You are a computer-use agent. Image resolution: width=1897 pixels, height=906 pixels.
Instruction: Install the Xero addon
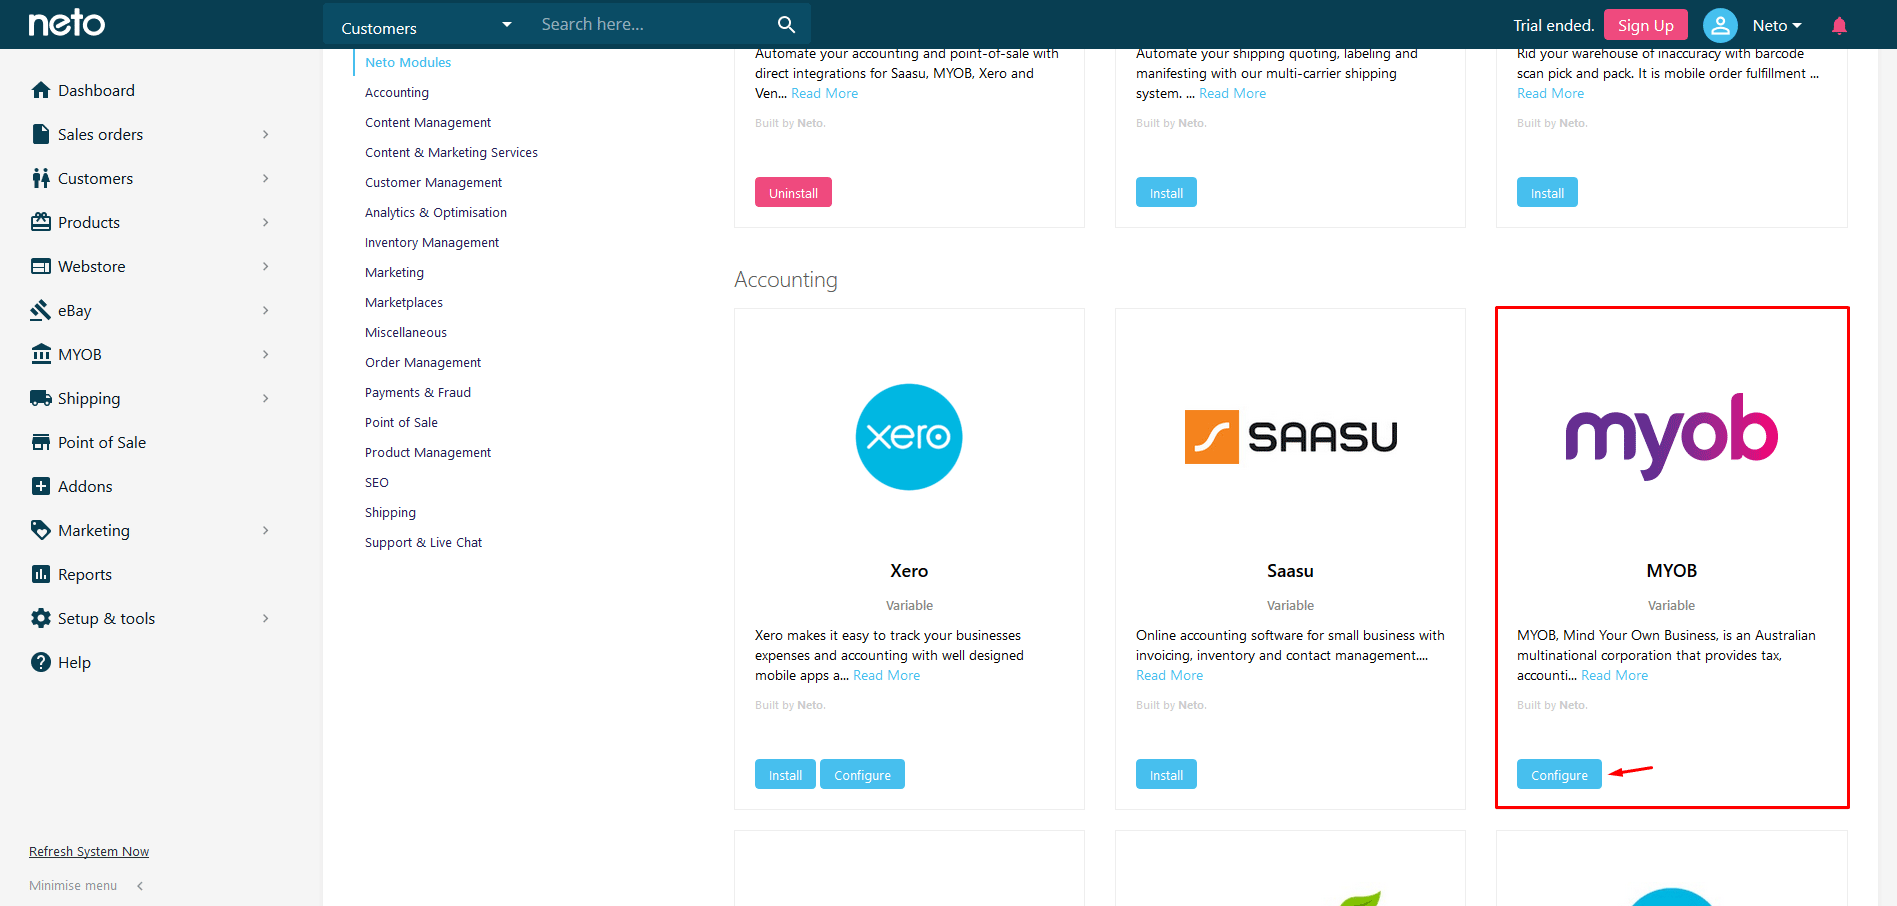785,774
